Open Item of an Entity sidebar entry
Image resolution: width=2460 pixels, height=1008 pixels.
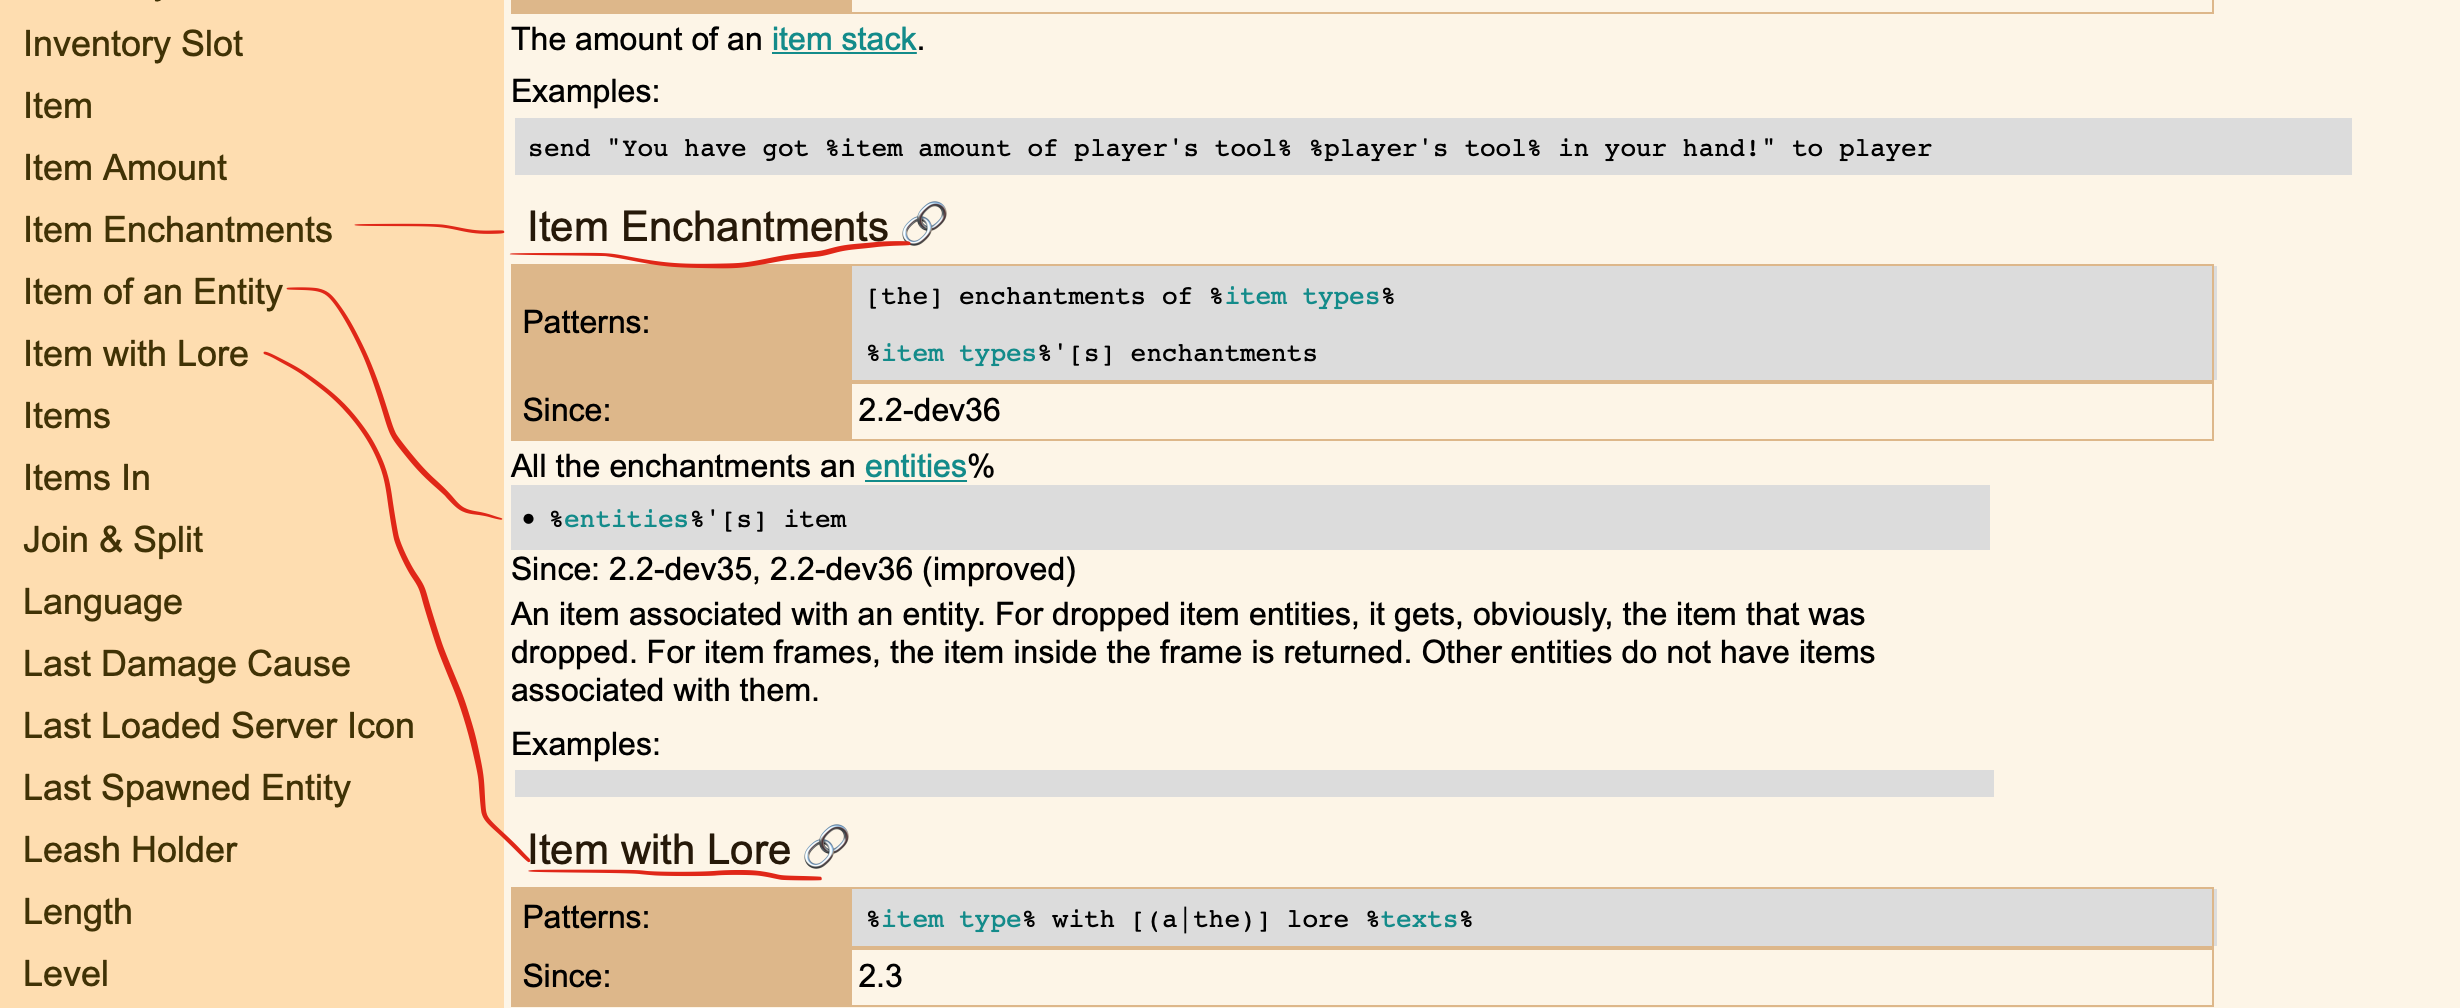point(153,292)
